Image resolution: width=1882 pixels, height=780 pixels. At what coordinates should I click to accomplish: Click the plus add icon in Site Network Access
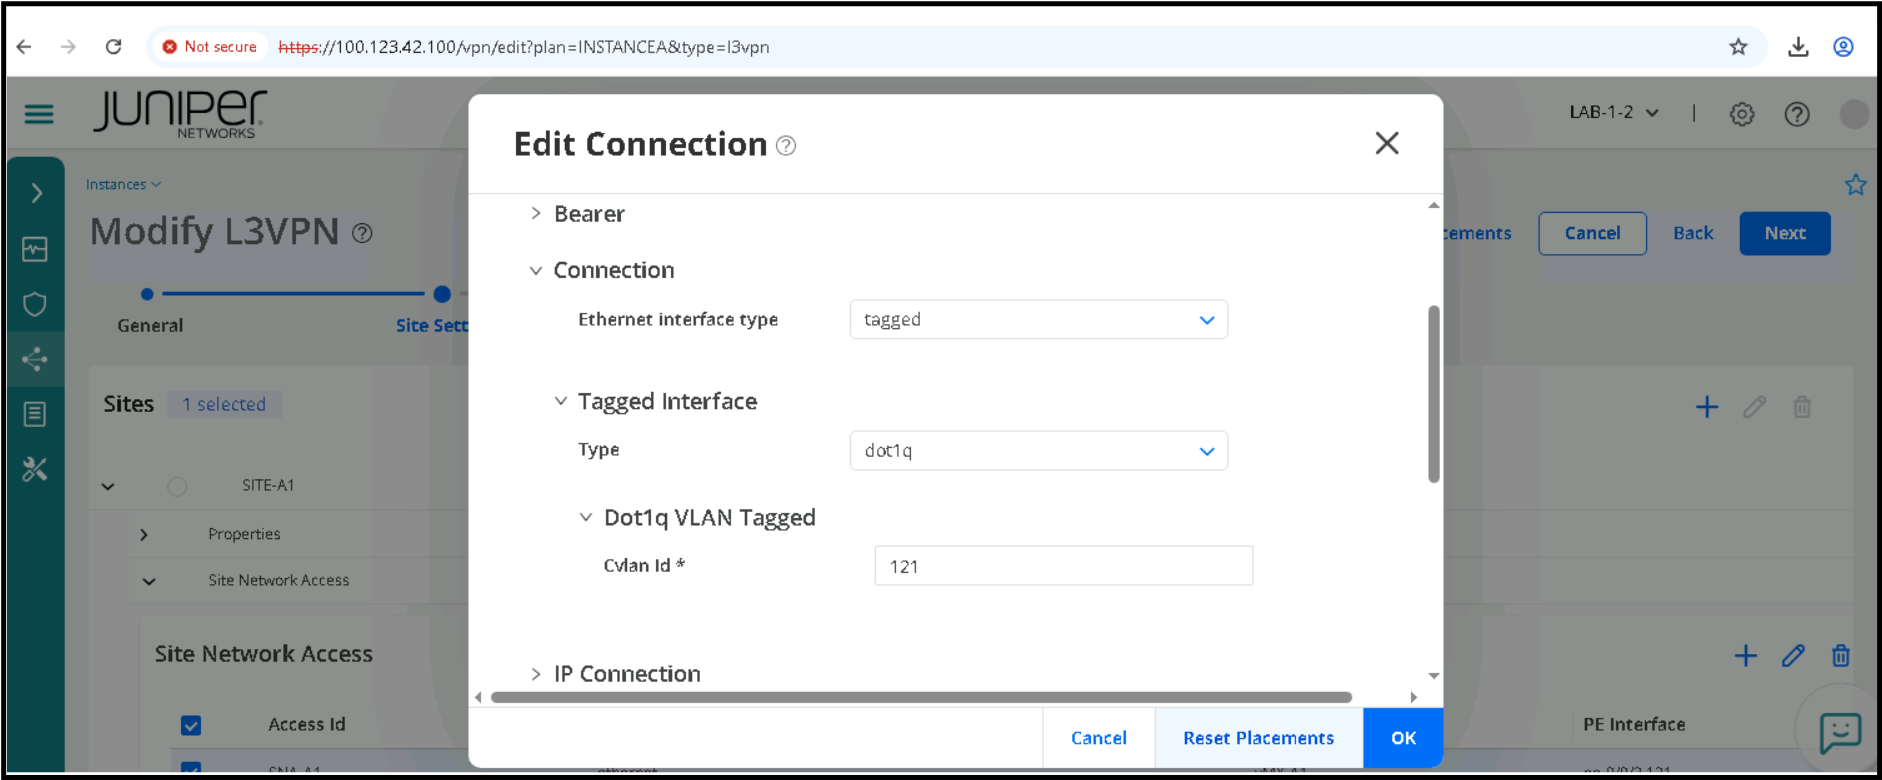(x=1745, y=655)
